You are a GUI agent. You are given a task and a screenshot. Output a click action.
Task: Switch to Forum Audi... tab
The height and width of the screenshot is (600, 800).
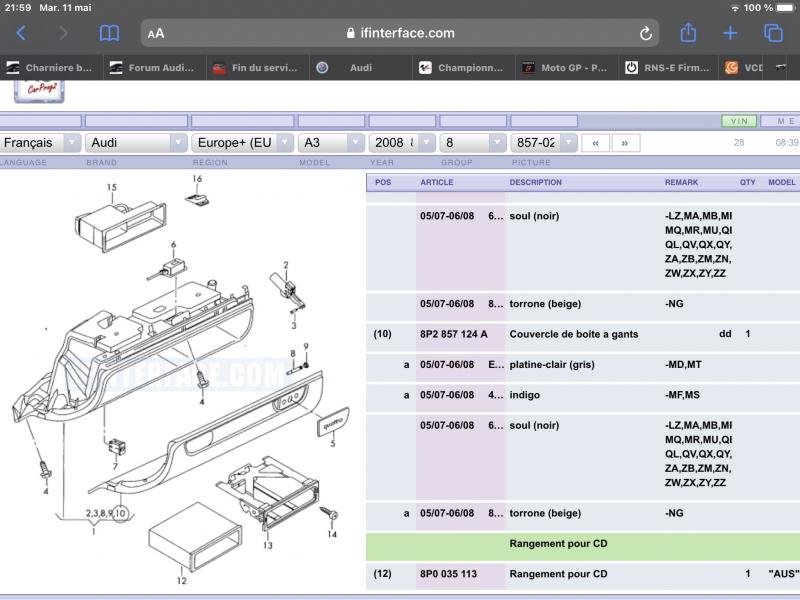coord(155,67)
